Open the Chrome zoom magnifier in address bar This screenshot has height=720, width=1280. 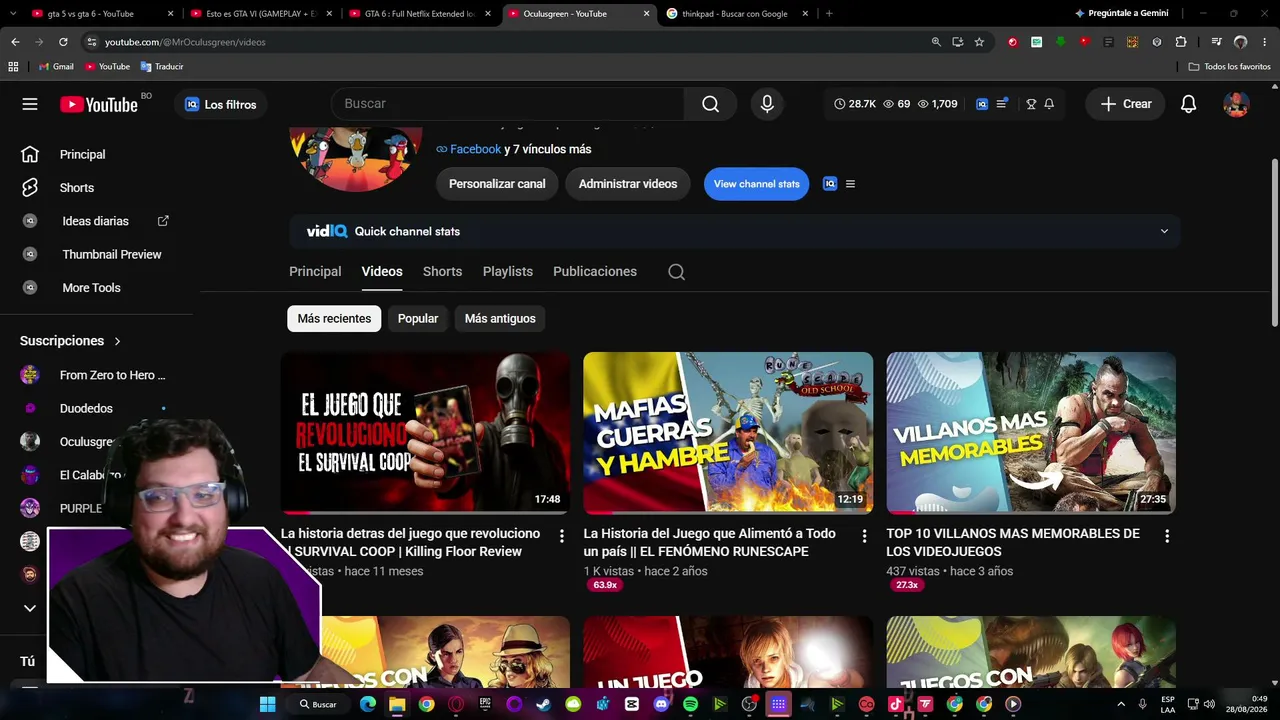pos(936,42)
